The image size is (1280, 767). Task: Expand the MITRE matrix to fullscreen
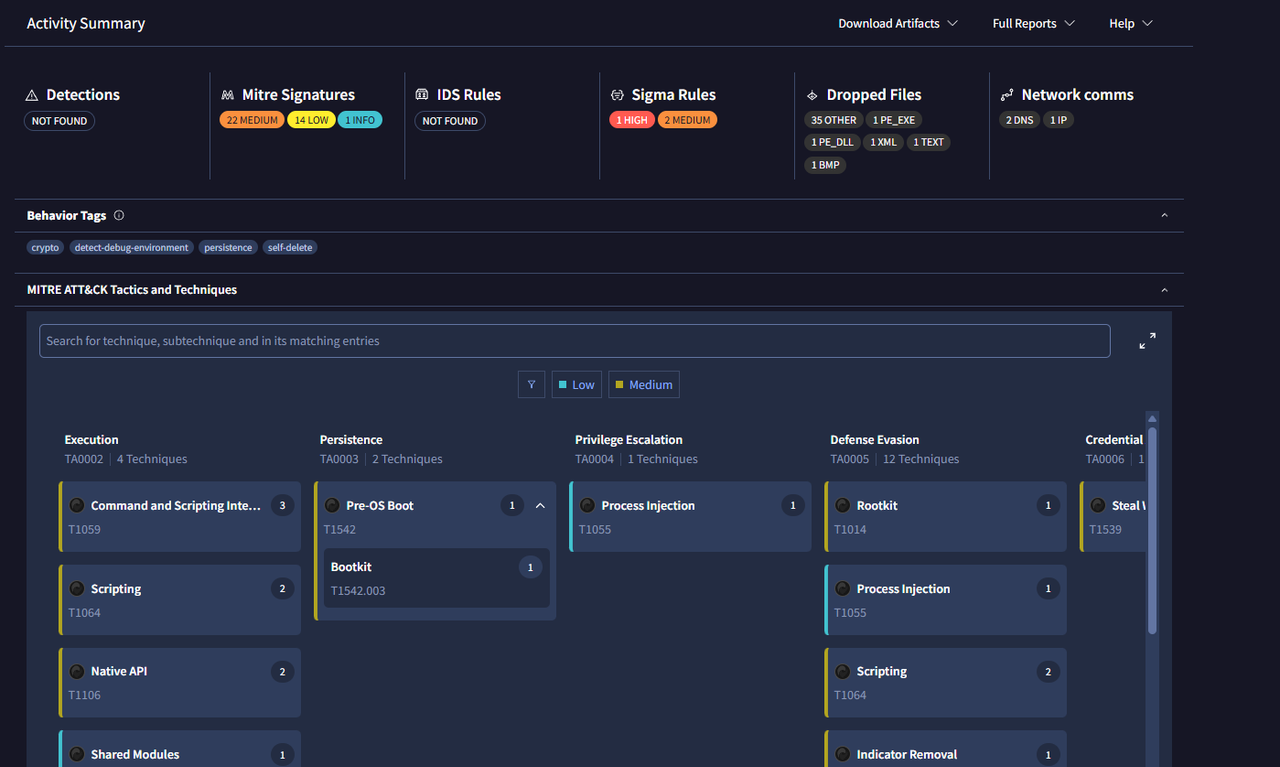(x=1147, y=341)
